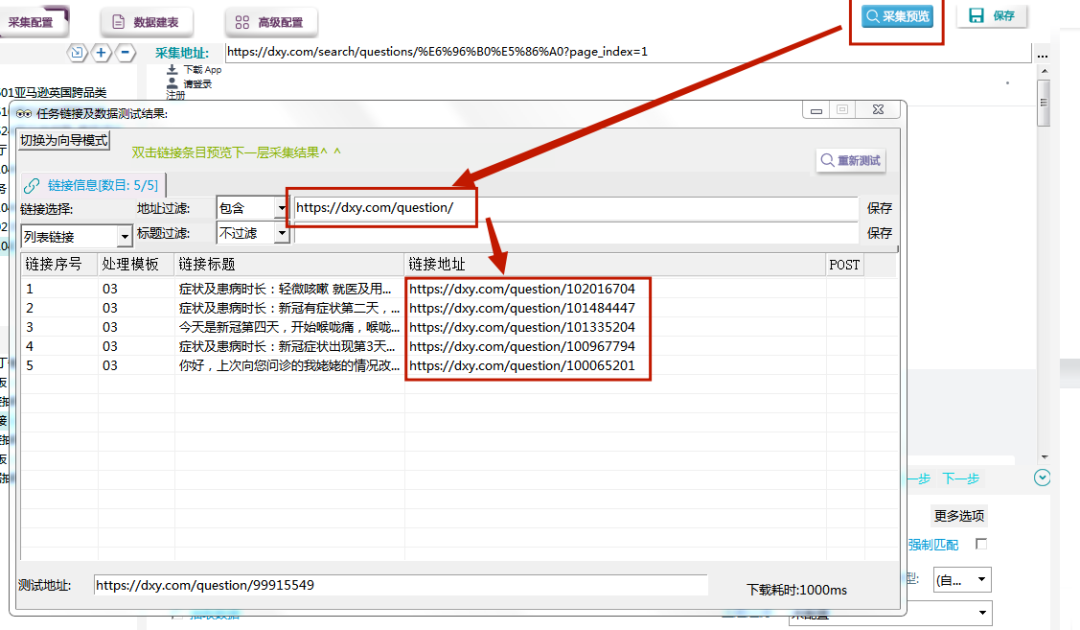1080x630 pixels.
Task: Select link https://dxy.com/question/100065201
Action: (x=522, y=366)
